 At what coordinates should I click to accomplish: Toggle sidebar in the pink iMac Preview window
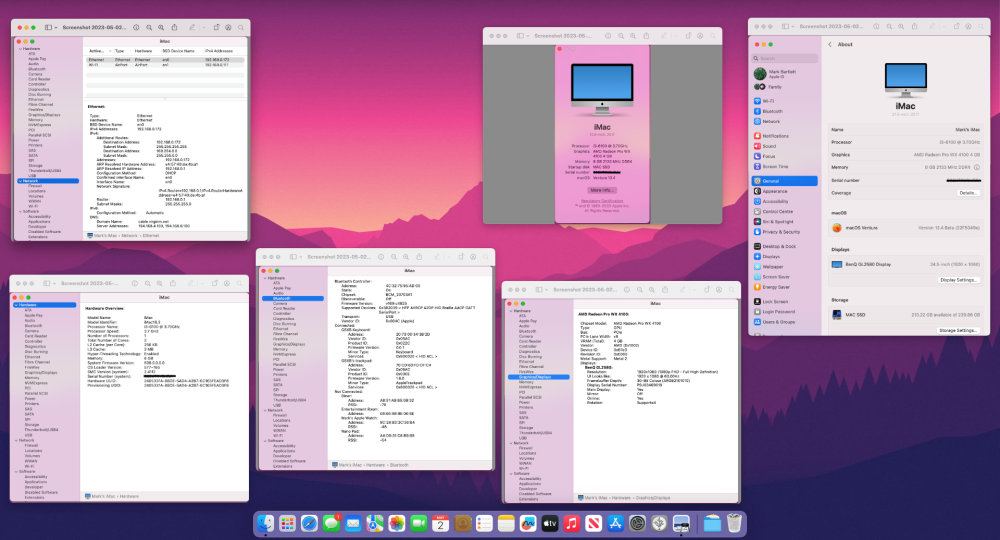[520, 36]
